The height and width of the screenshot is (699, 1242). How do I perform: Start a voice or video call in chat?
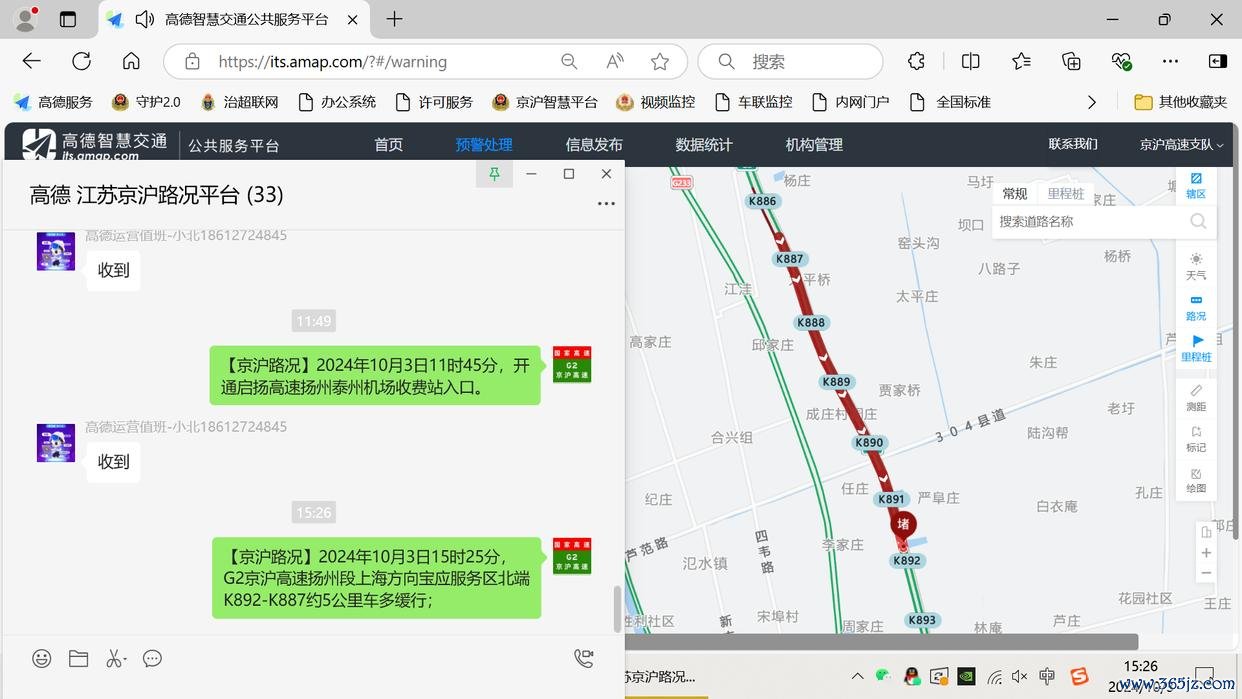[x=584, y=658]
